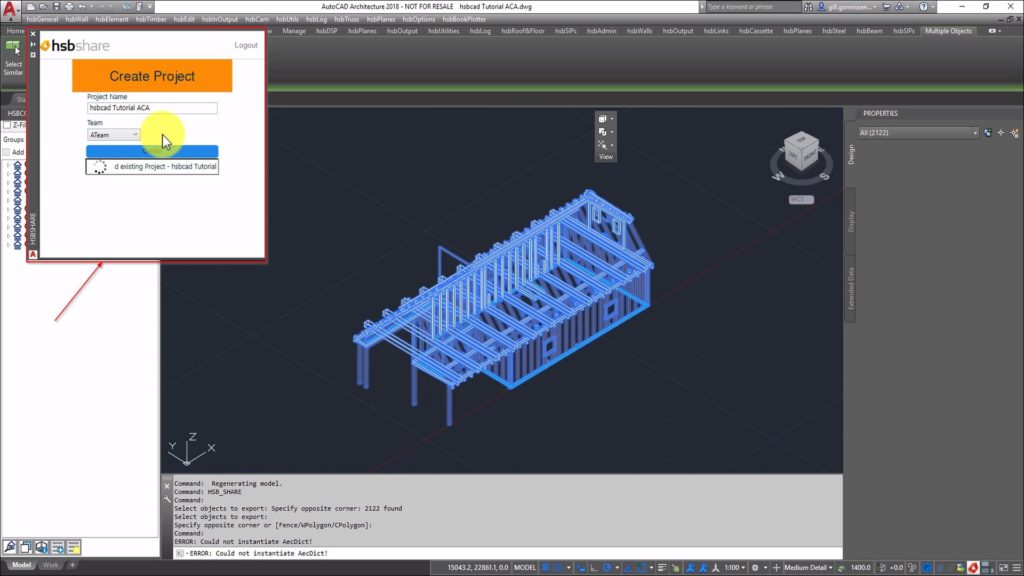Click the workspace switching gear in status bar

[755, 568]
